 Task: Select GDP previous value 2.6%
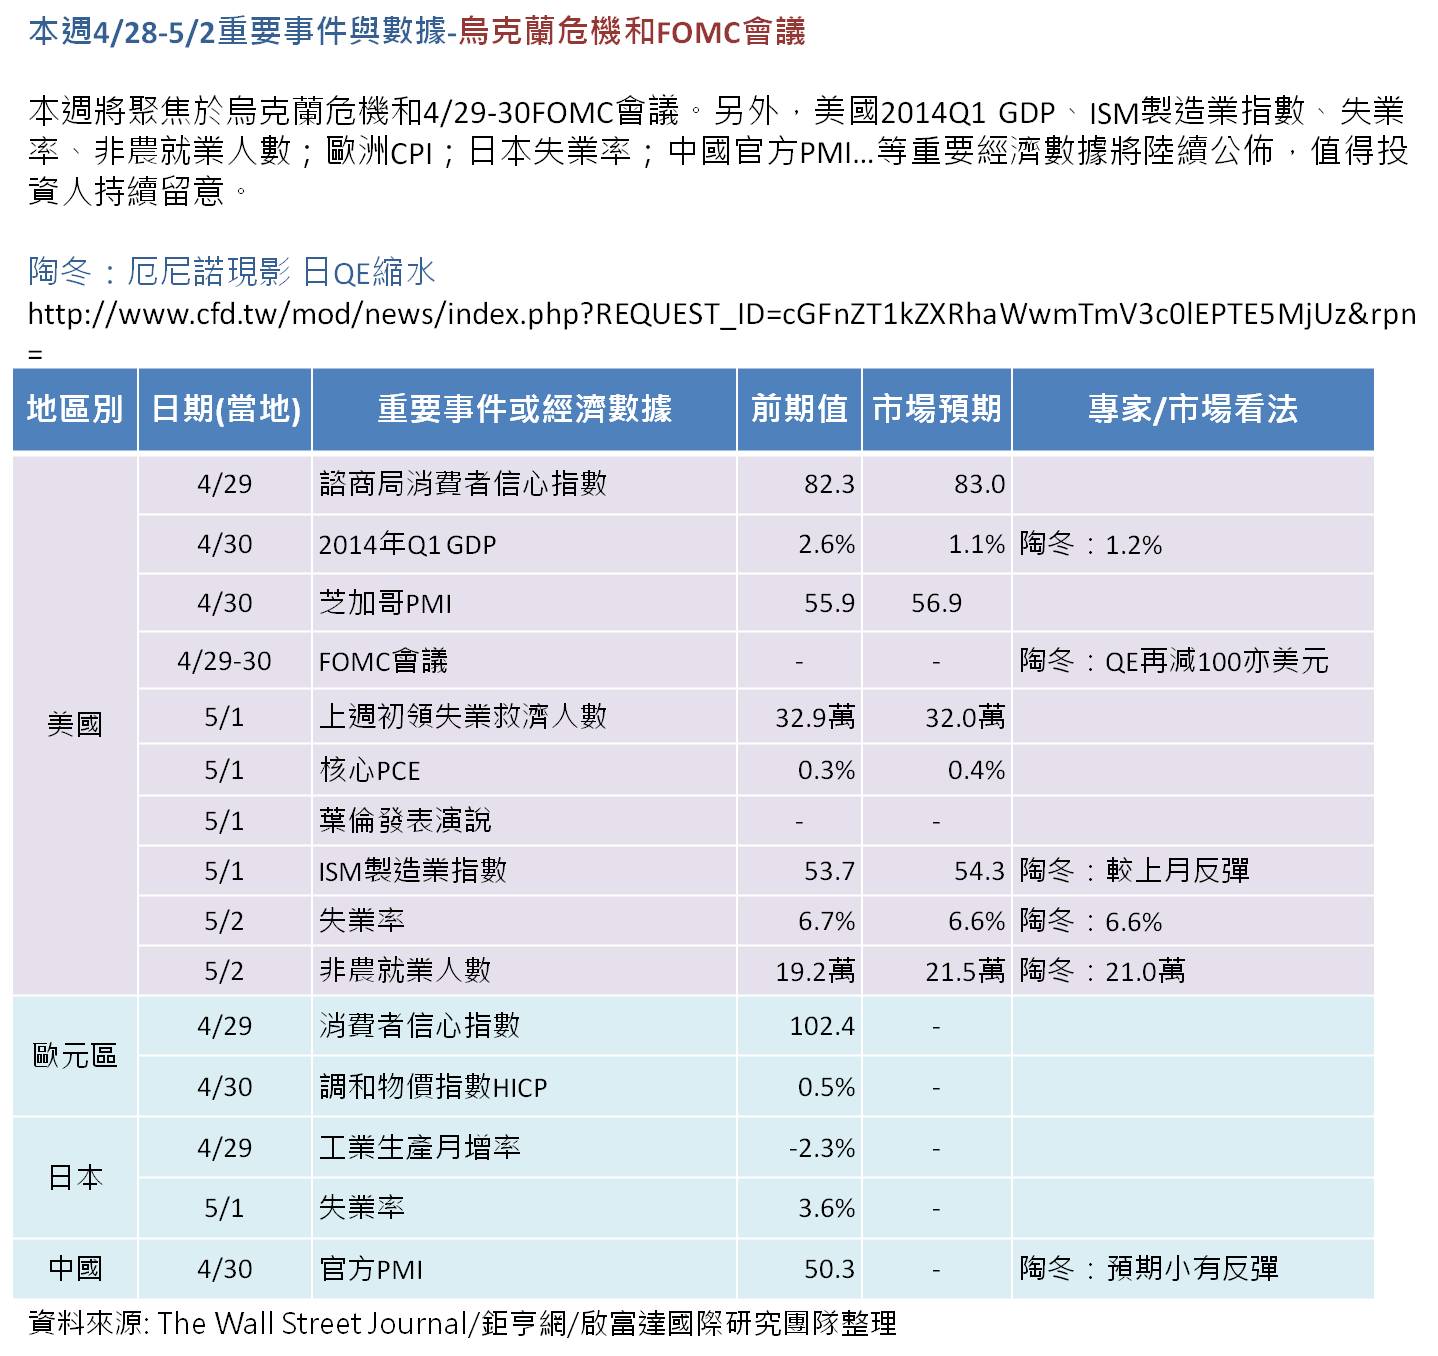click(826, 545)
